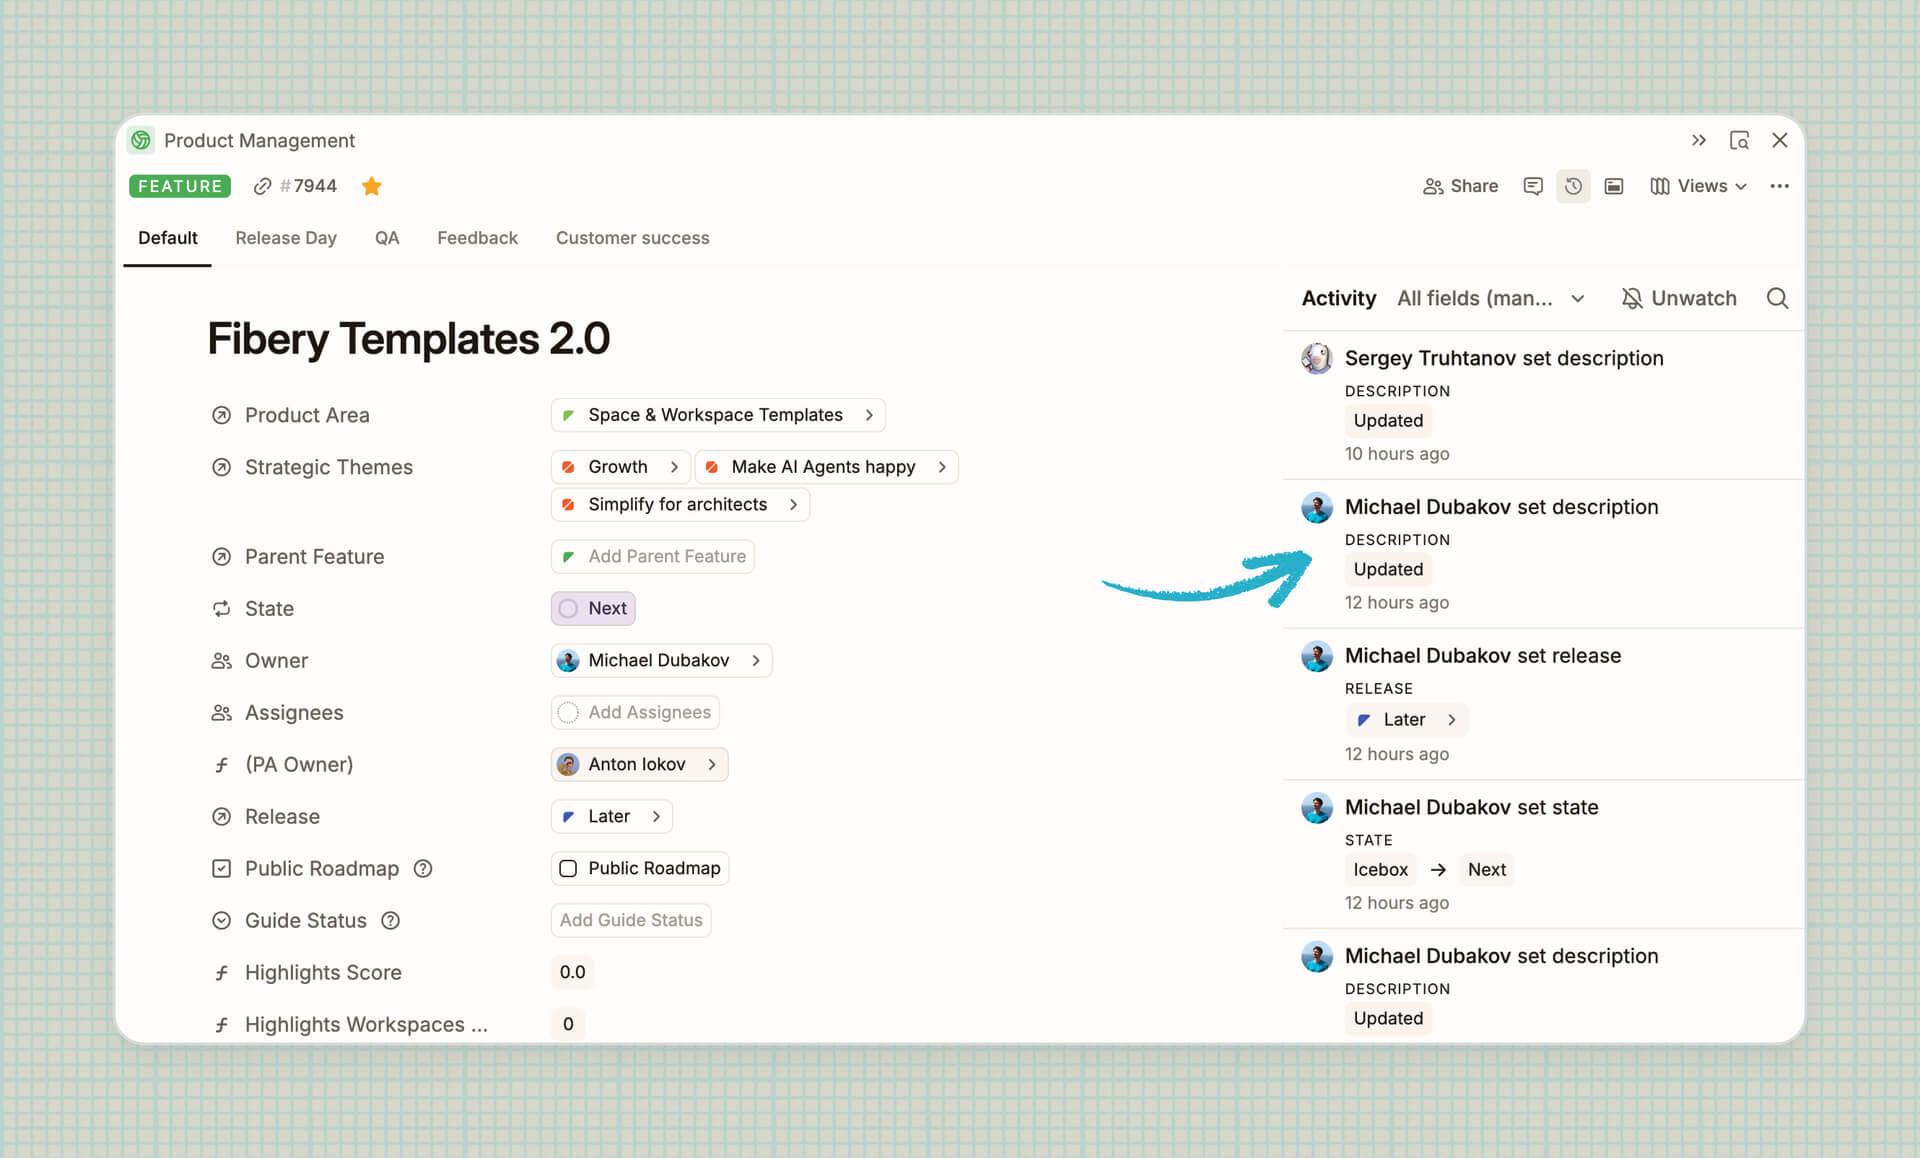Open the Anton Iokov PA Owner chip

click(639, 764)
